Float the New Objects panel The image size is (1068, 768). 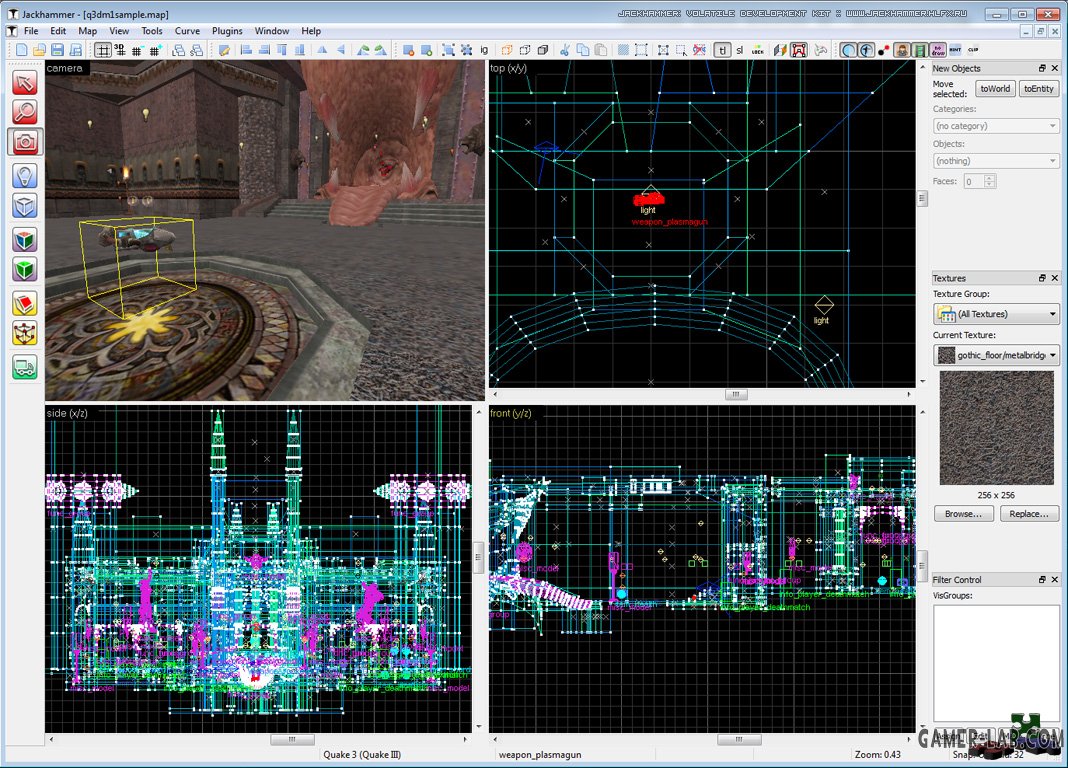tap(1042, 68)
